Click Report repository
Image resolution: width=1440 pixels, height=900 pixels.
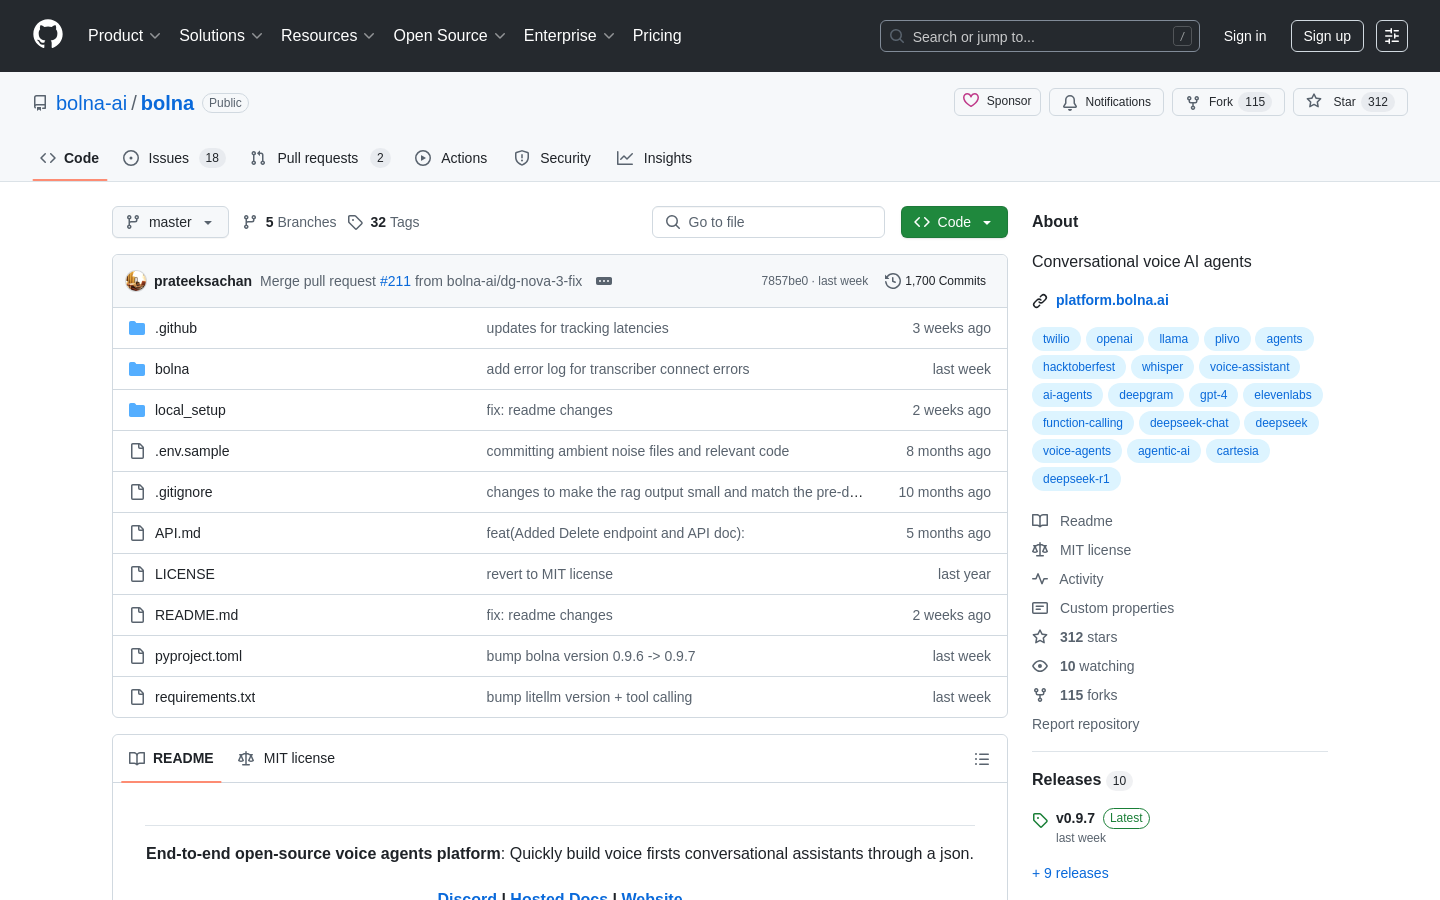pyautogui.click(x=1085, y=724)
